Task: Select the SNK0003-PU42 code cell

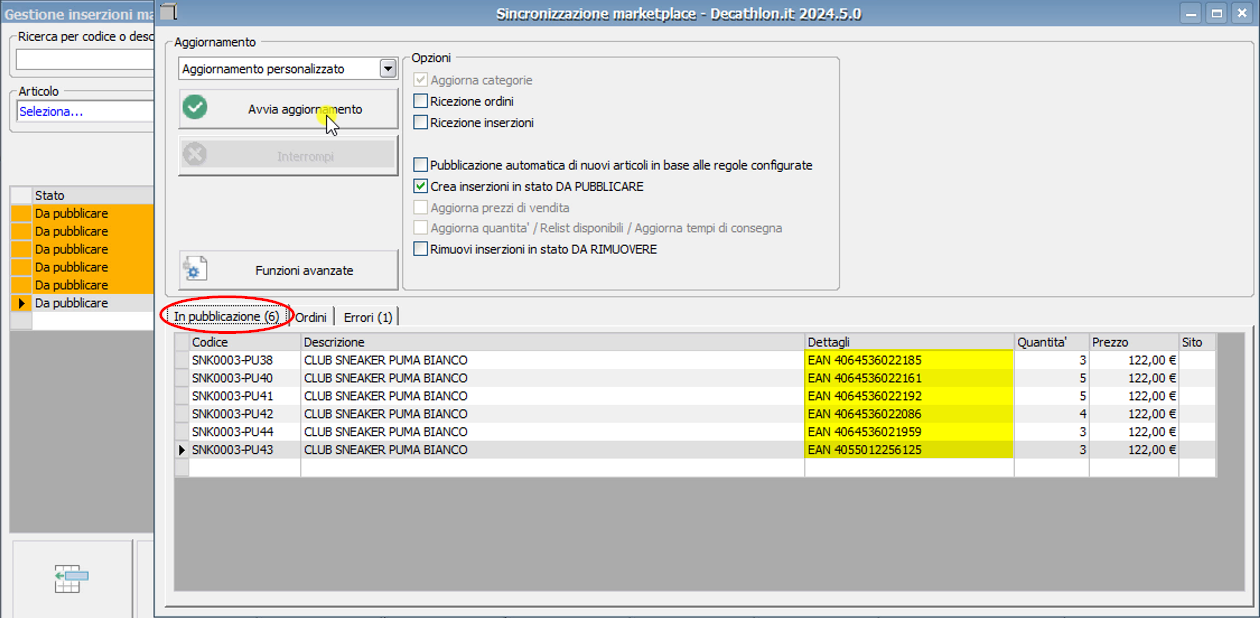Action: [245, 414]
